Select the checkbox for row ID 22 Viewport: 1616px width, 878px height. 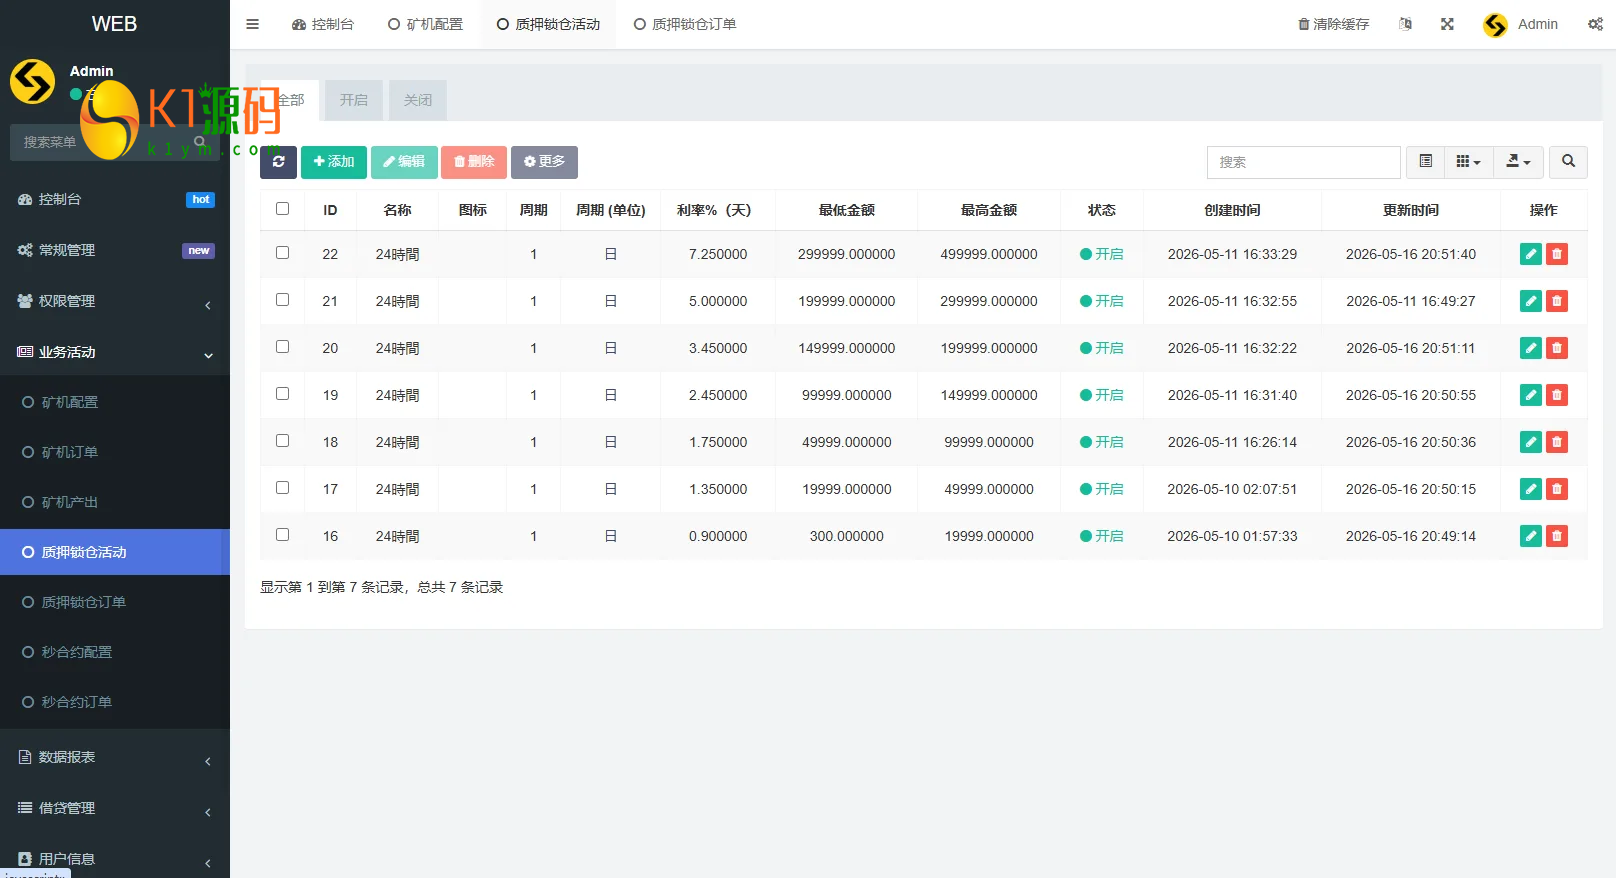(283, 253)
